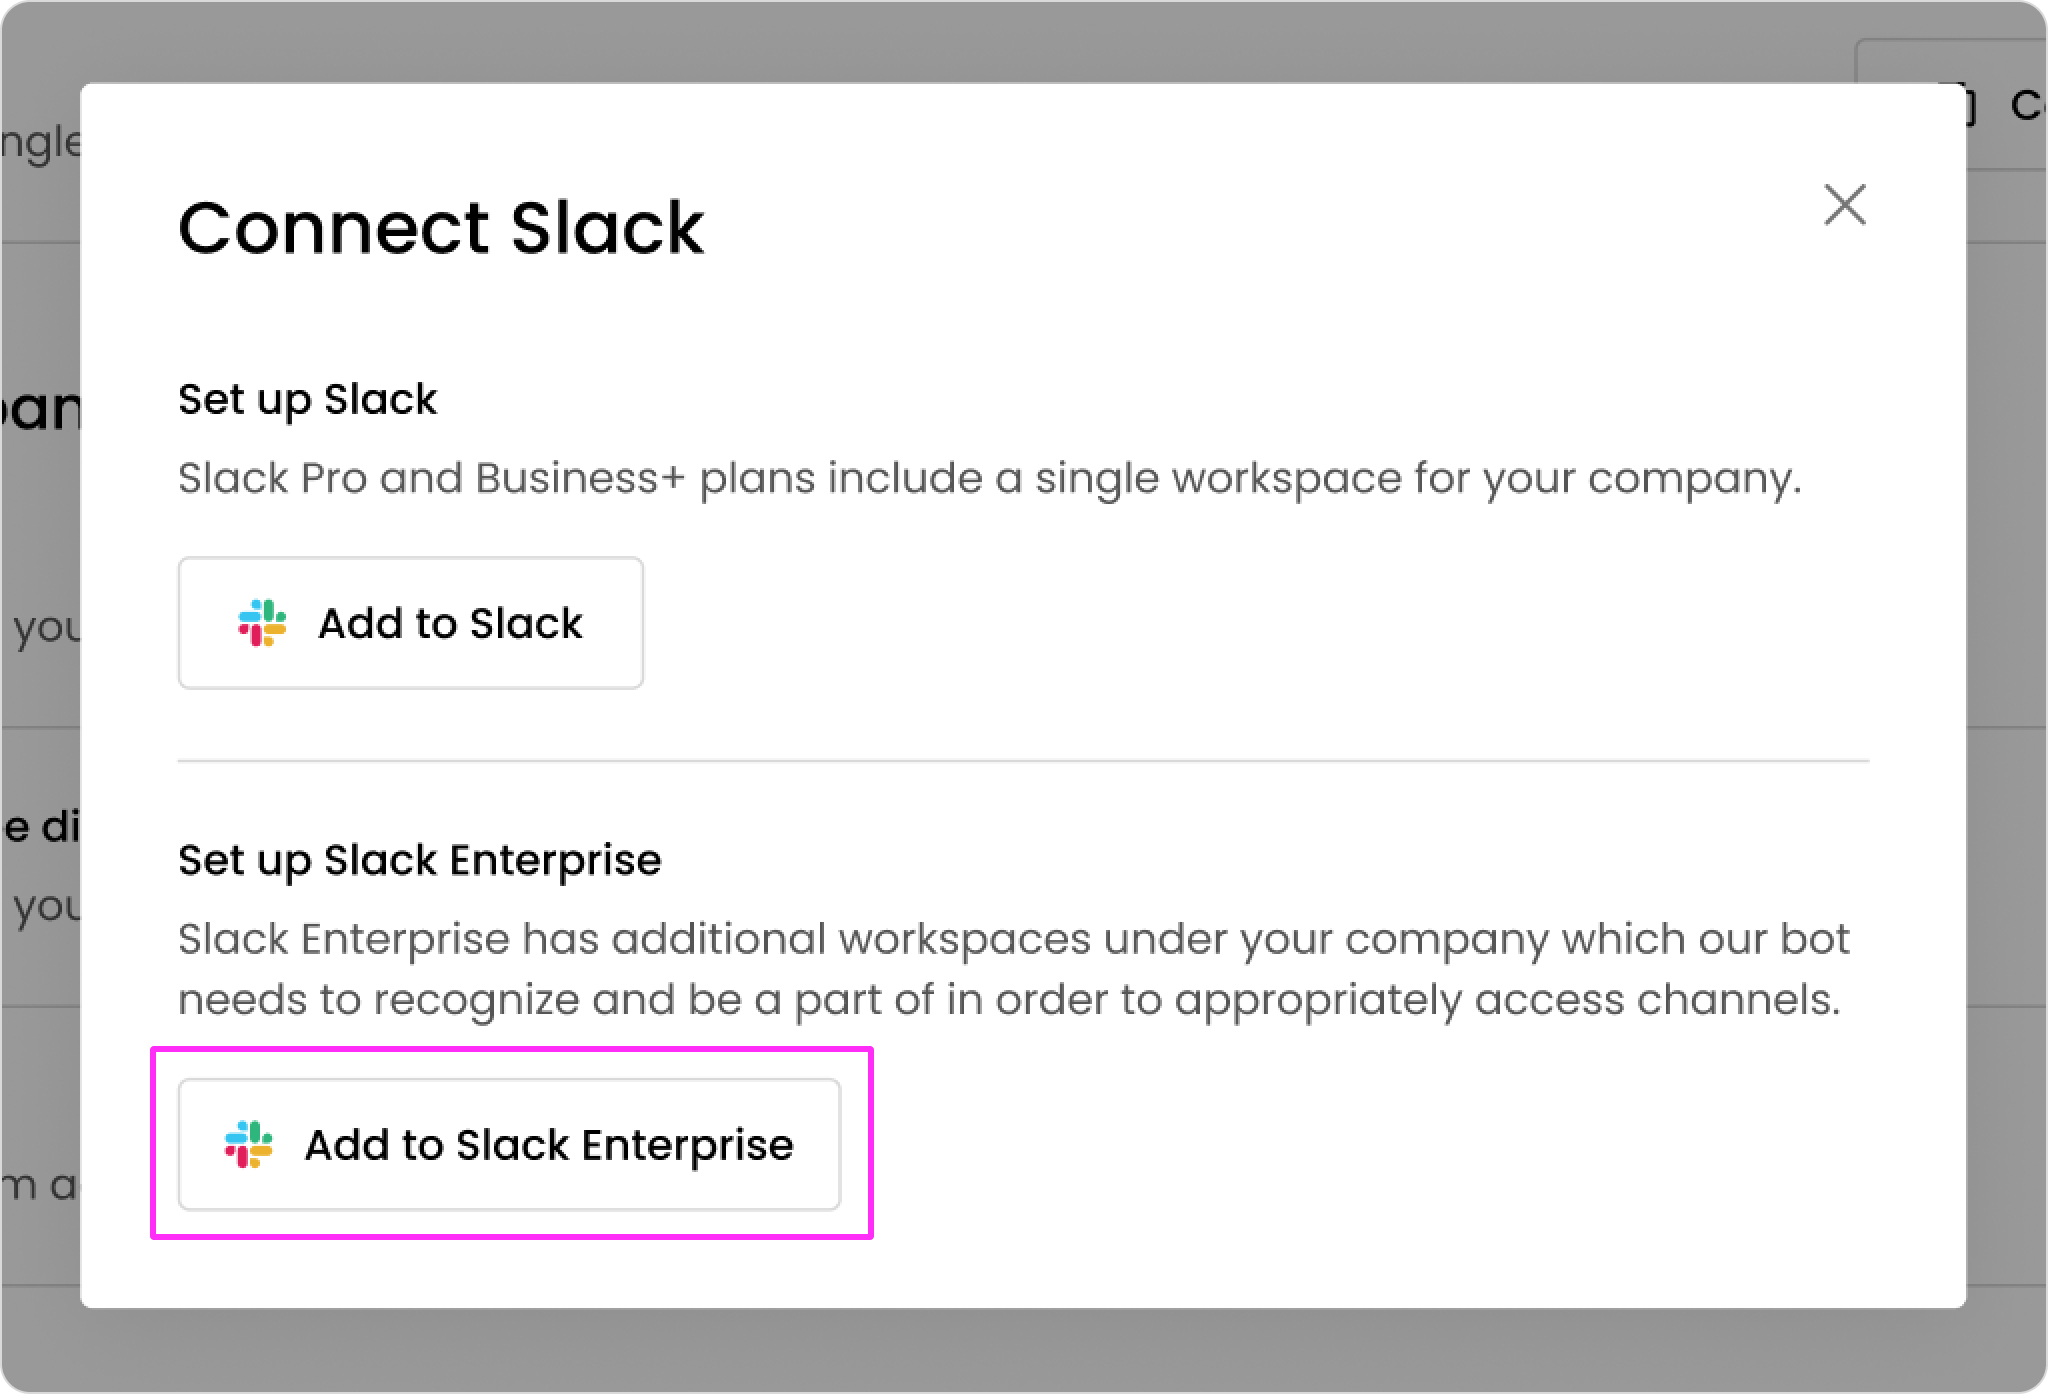Click the X icon at the dialog's top-right corner

(x=1845, y=206)
